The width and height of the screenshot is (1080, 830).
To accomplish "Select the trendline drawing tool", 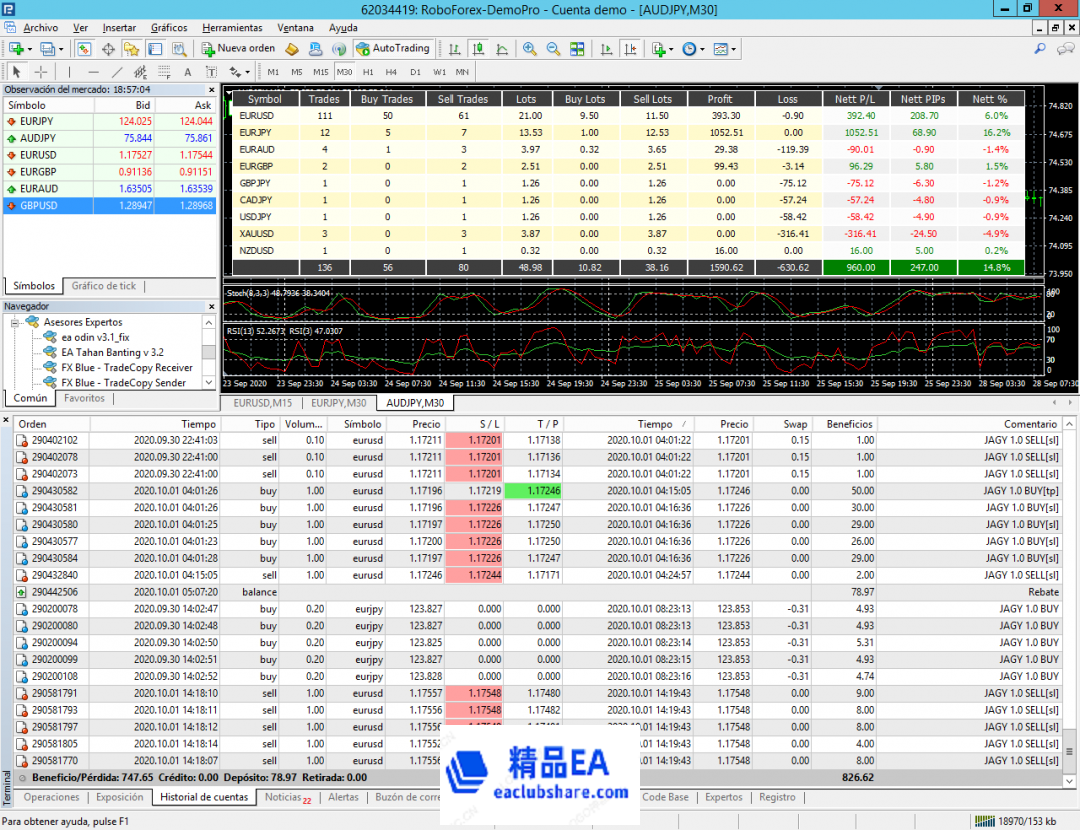I will coord(117,72).
